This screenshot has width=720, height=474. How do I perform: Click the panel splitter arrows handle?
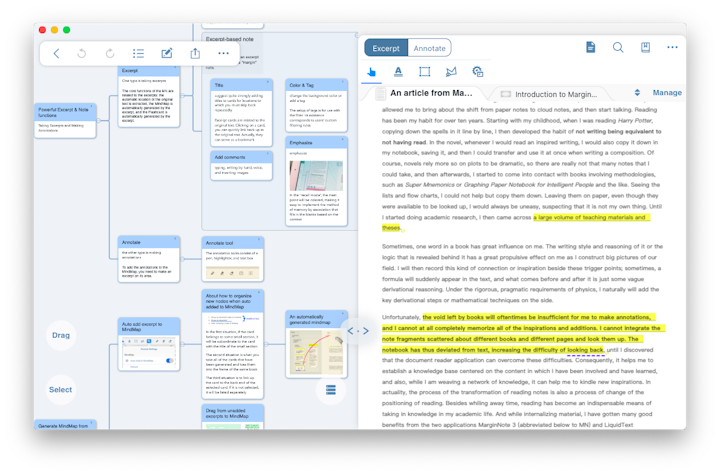358,331
